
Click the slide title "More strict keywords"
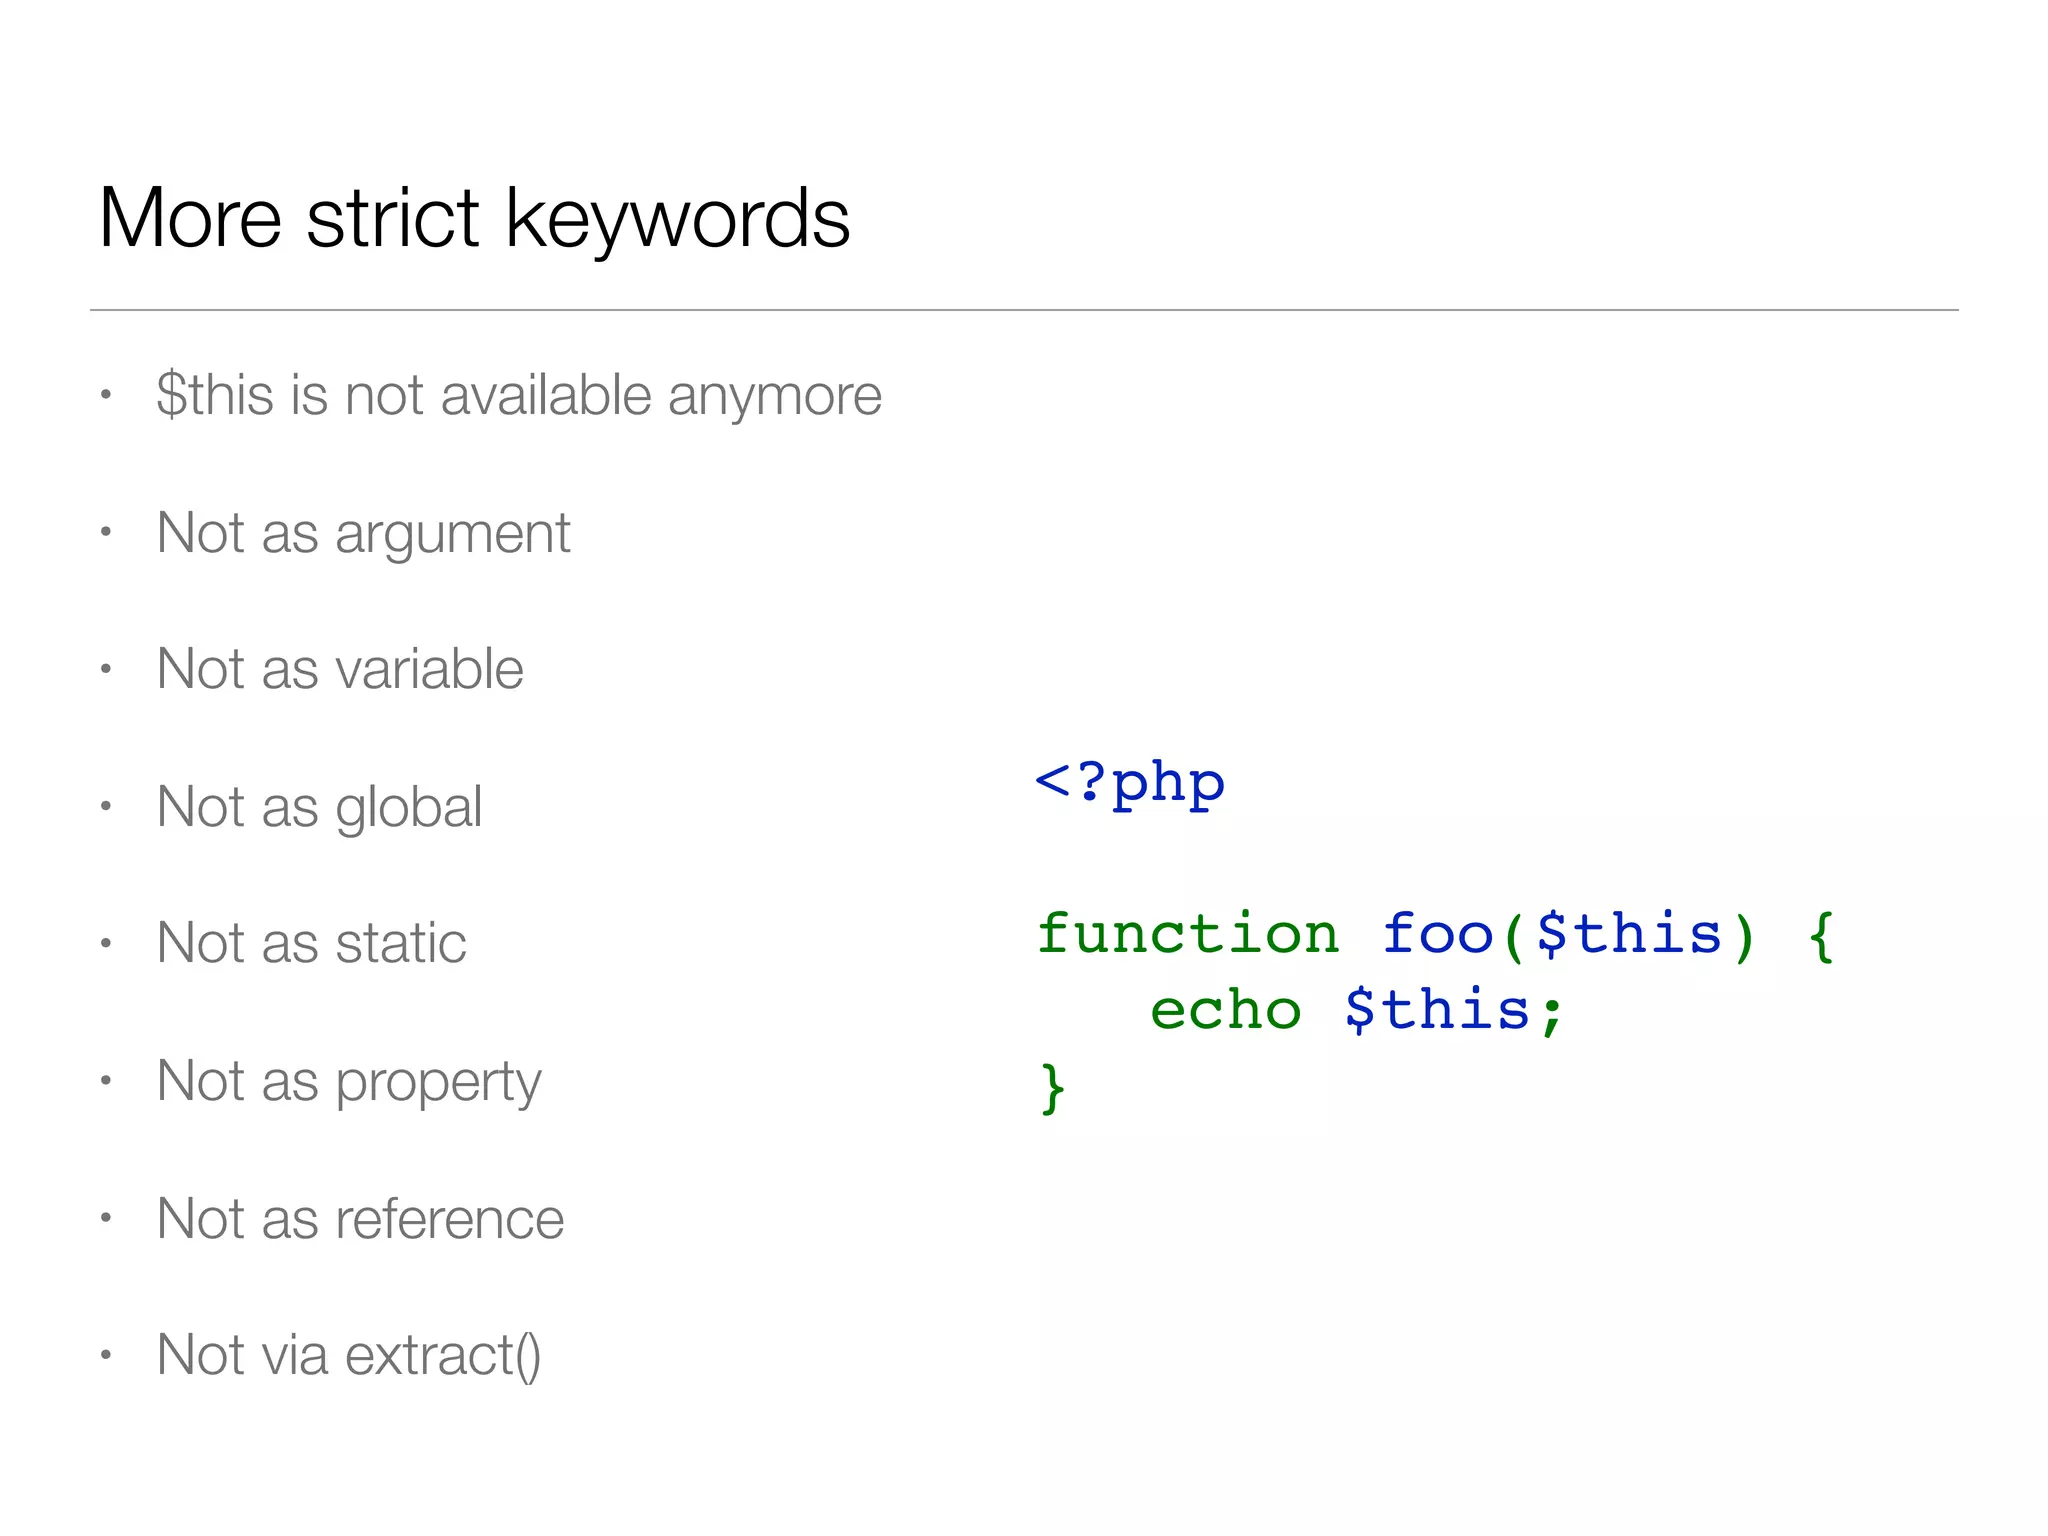pyautogui.click(x=474, y=218)
